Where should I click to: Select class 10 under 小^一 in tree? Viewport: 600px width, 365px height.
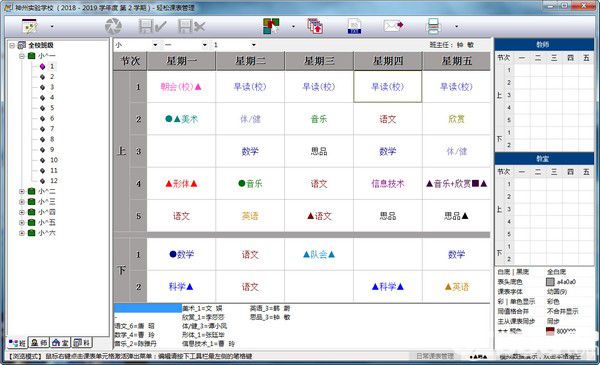54,160
